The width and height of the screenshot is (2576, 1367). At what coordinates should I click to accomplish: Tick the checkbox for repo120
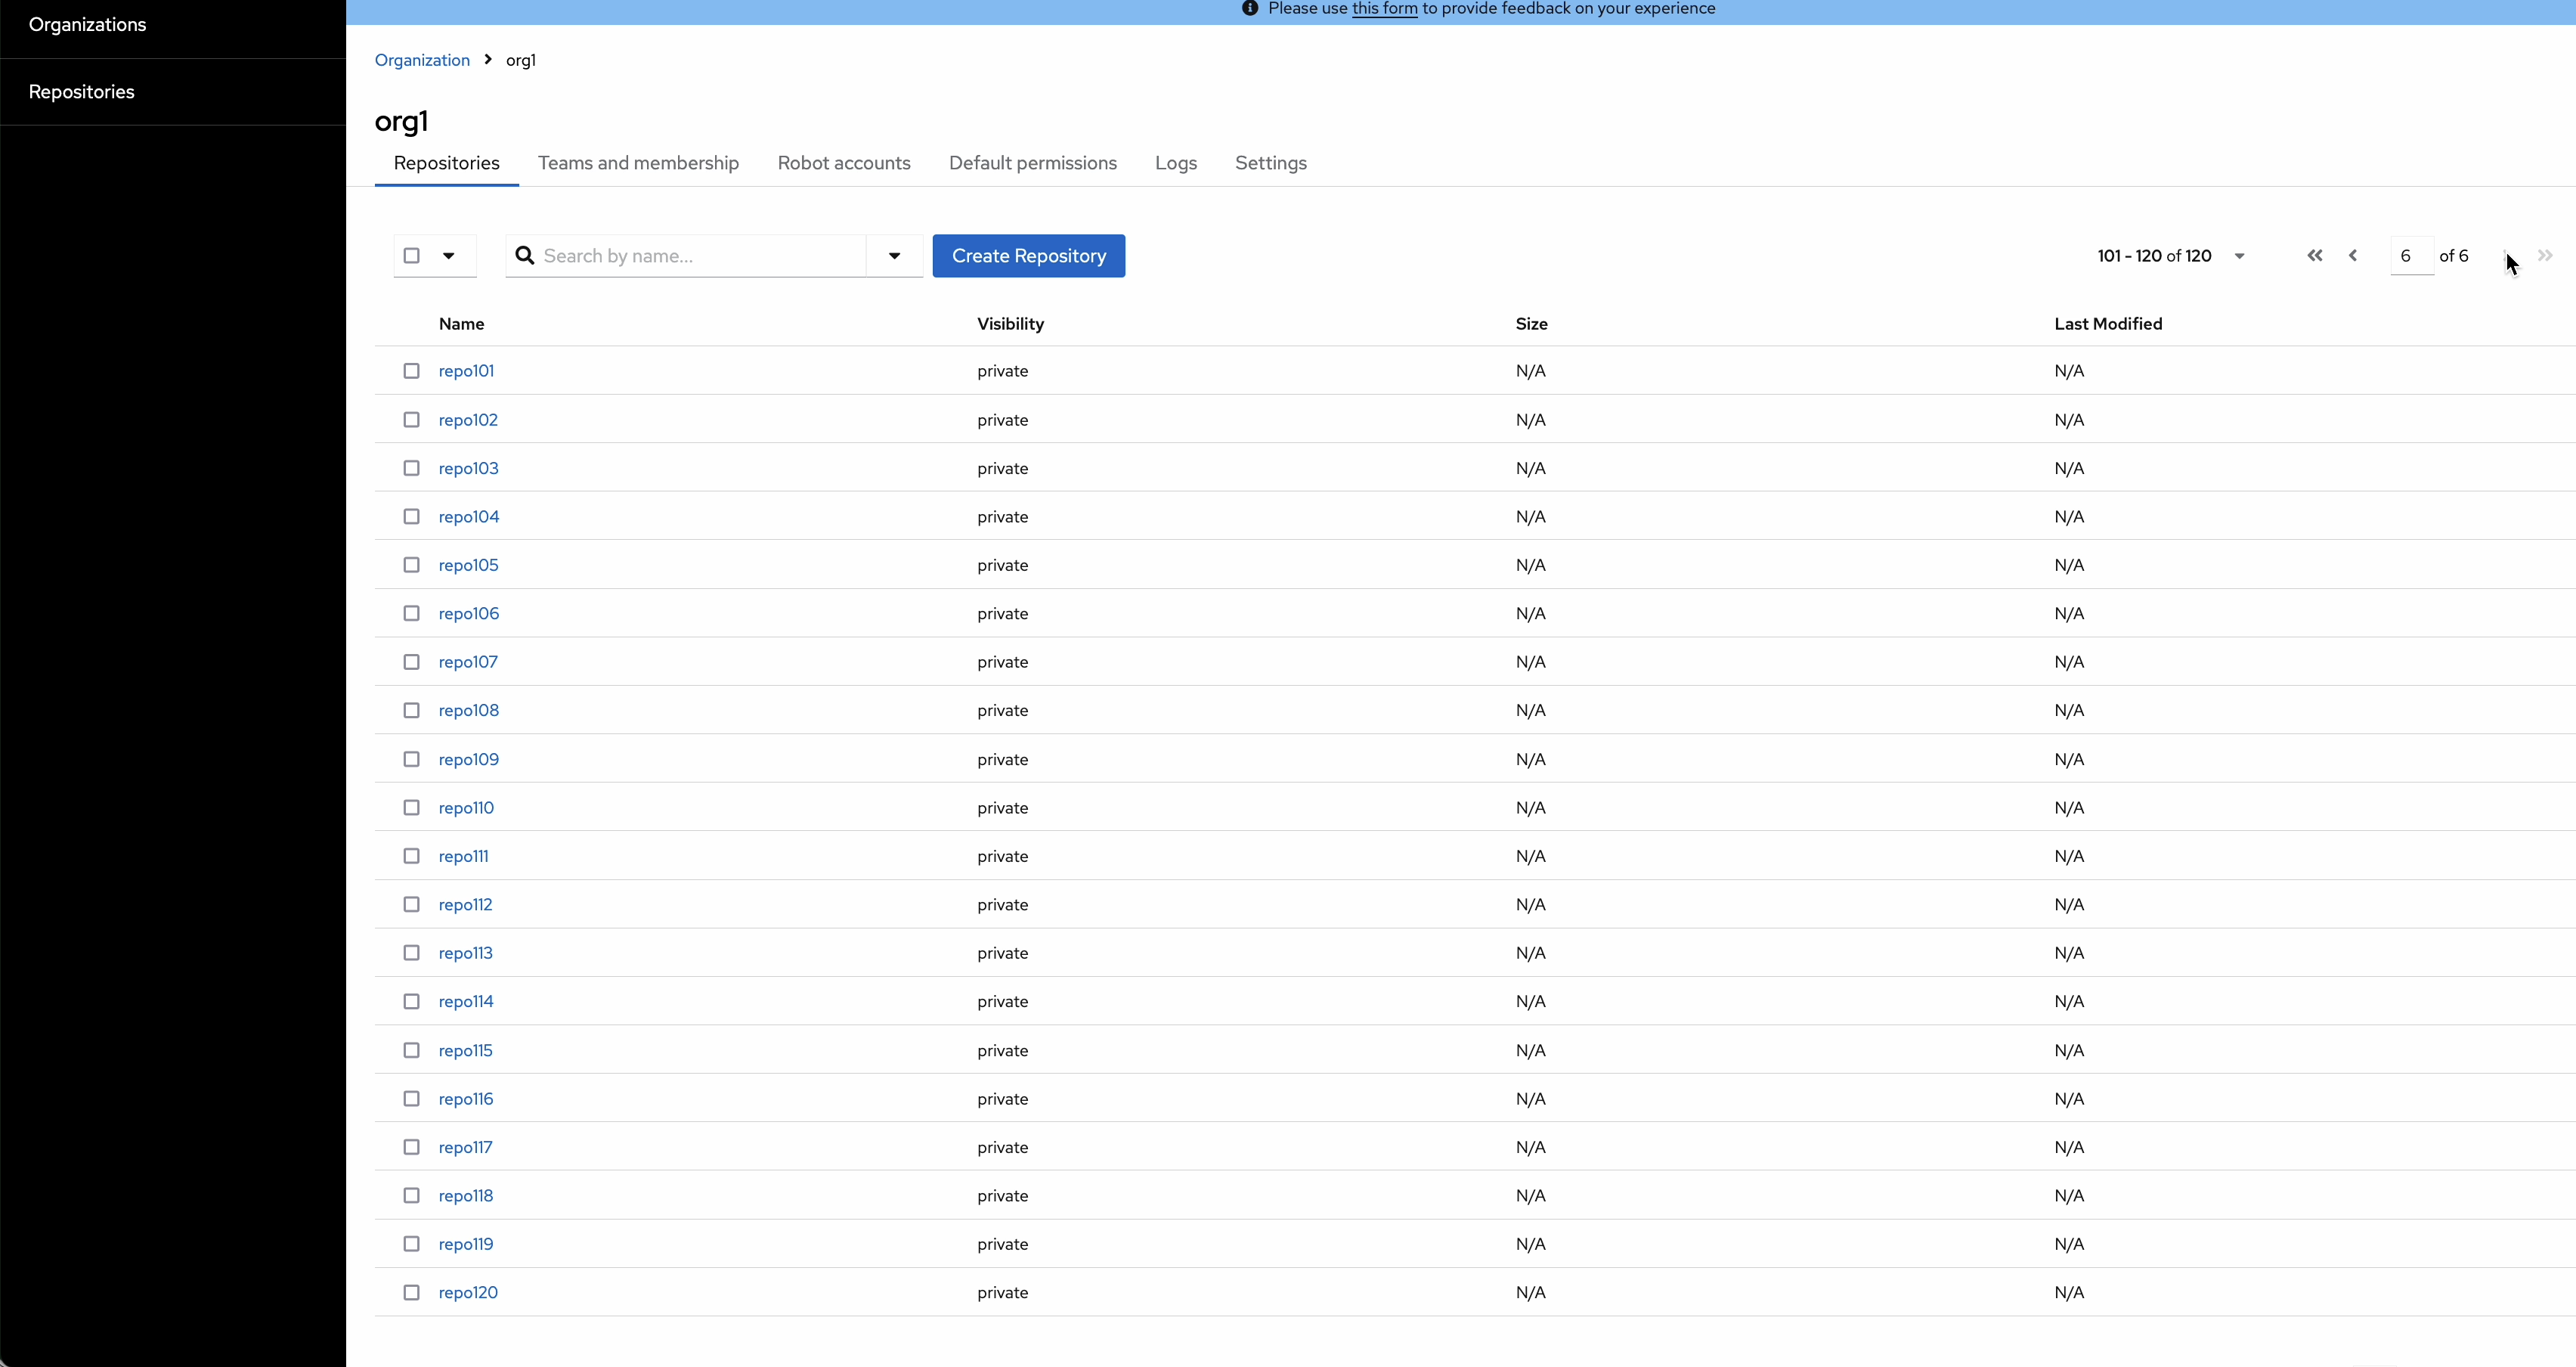[x=411, y=1293]
